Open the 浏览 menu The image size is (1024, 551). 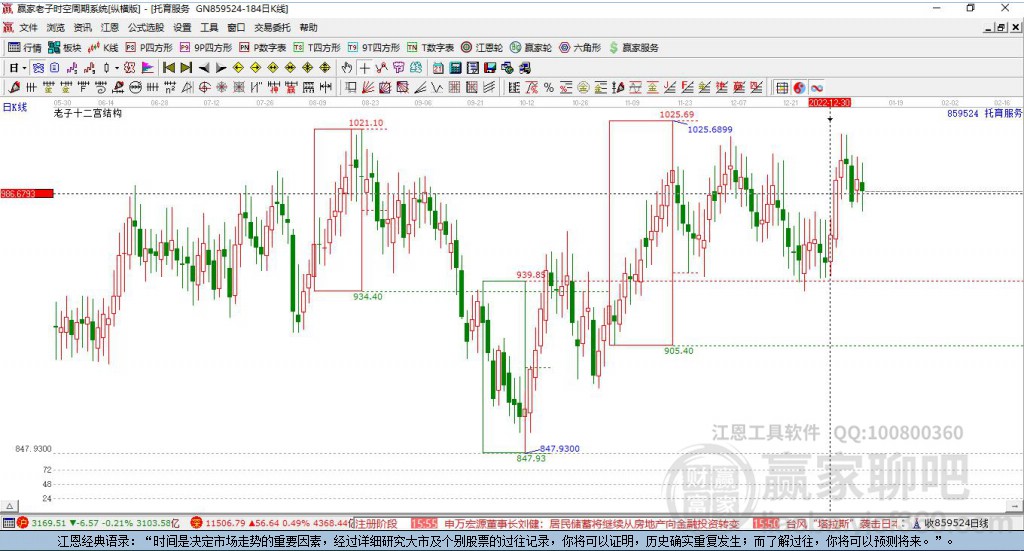tap(56, 27)
